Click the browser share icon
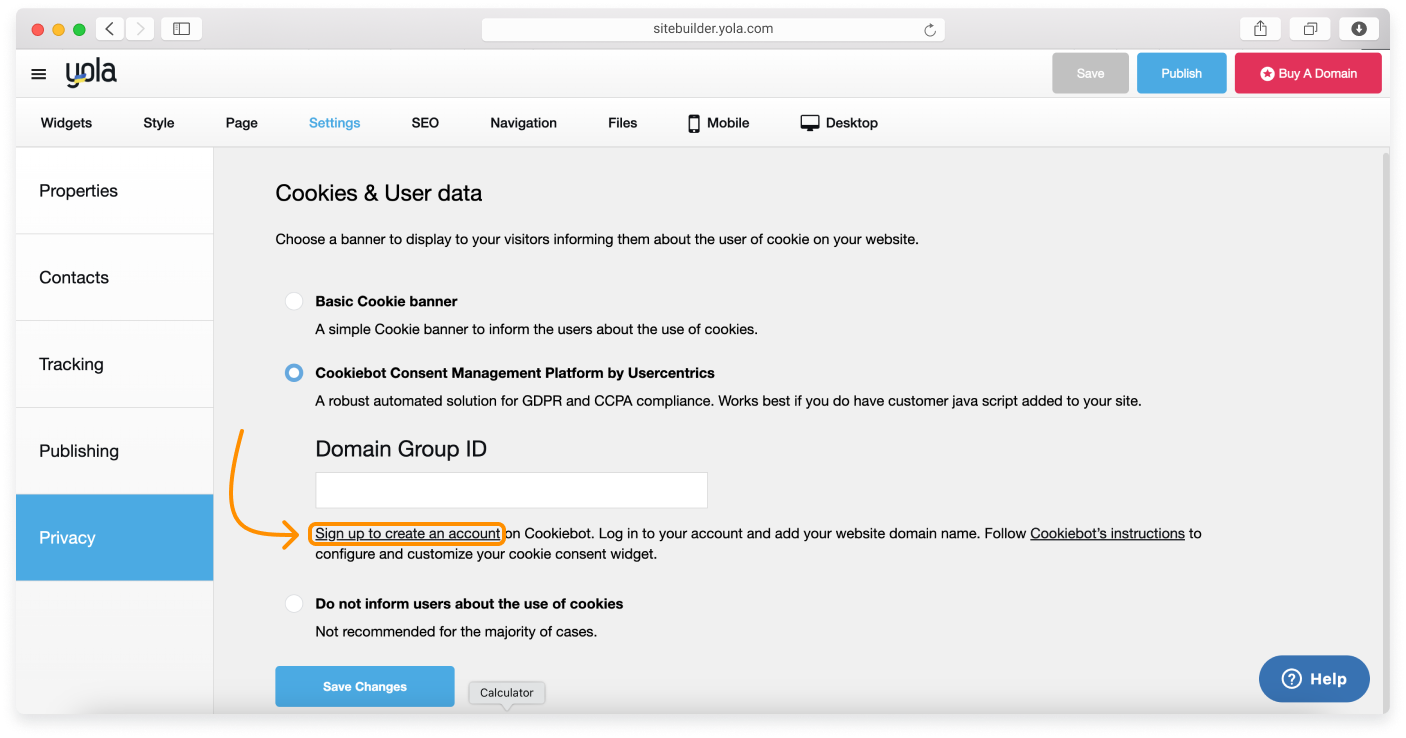This screenshot has height=738, width=1406. 1260,29
